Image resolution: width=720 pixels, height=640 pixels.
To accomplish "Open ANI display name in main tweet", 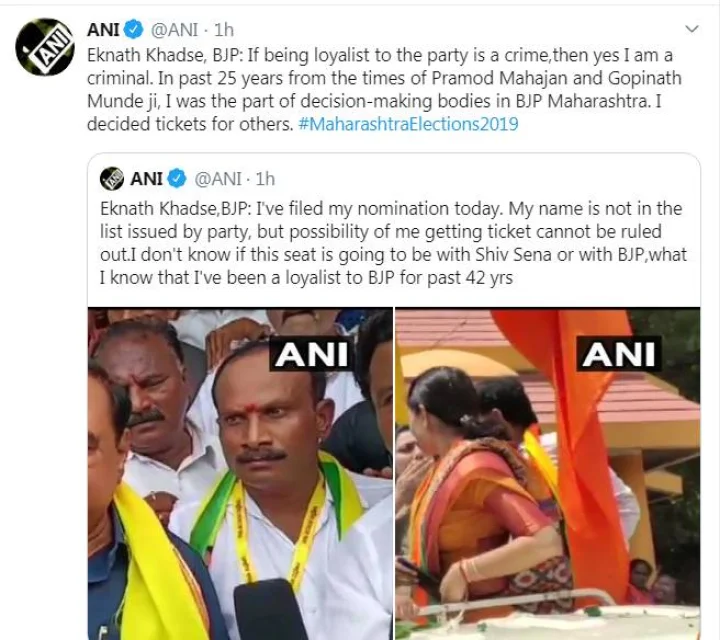I will coord(103,30).
